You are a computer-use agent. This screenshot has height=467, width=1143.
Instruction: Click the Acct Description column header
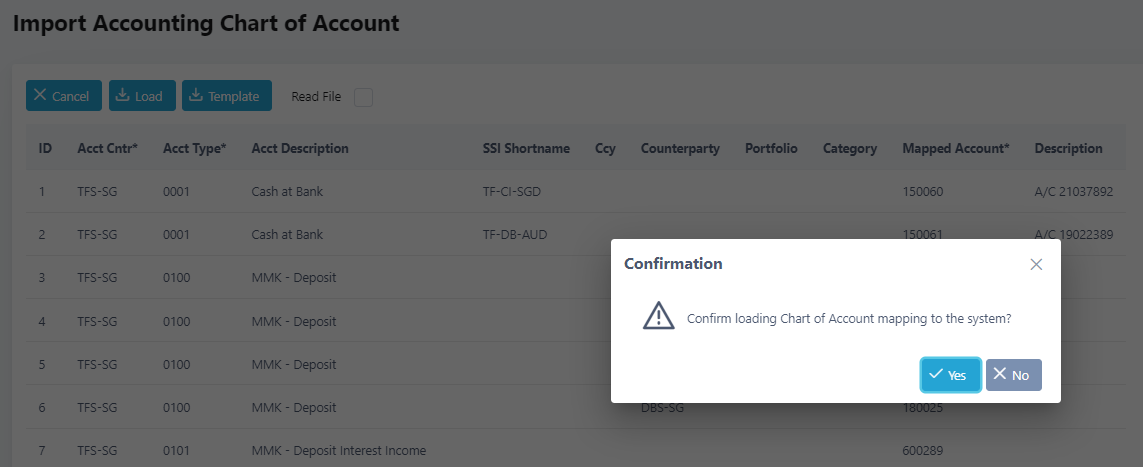[300, 149]
